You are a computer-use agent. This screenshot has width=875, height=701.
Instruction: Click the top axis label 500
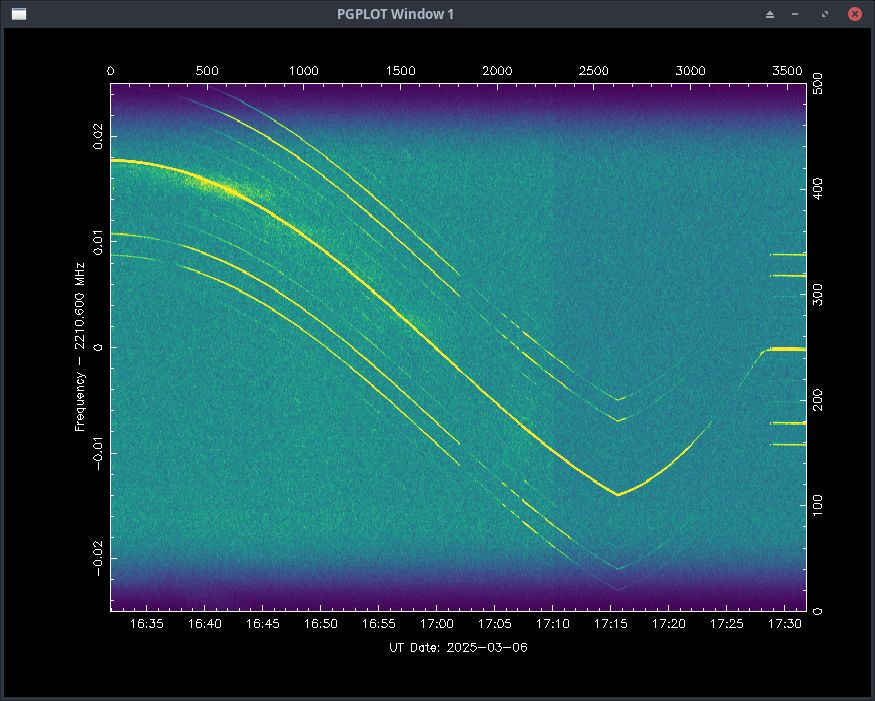207,71
